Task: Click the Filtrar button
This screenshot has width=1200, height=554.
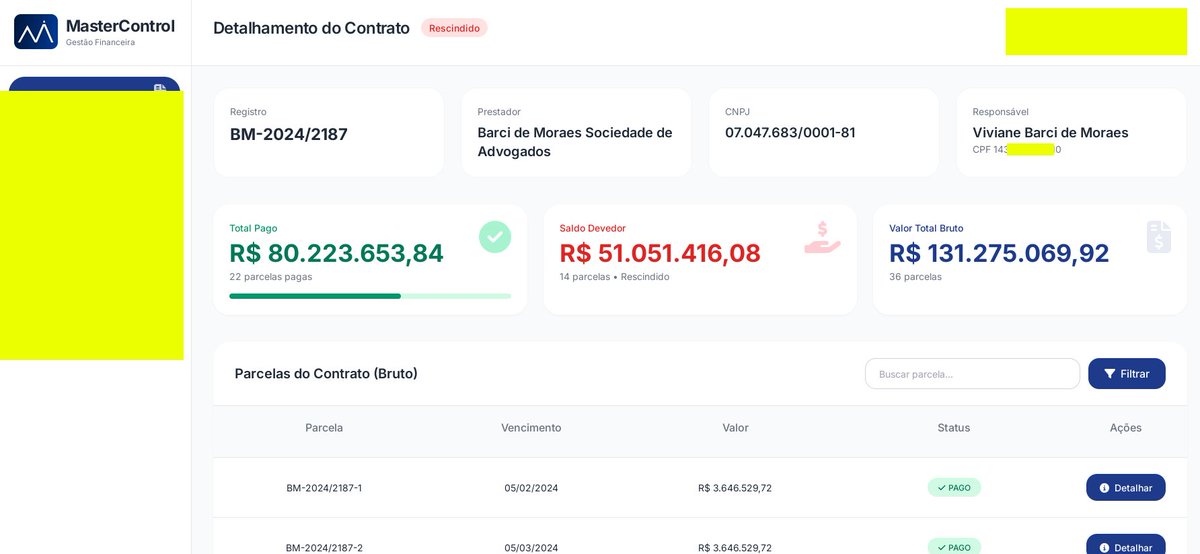Action: point(1127,374)
